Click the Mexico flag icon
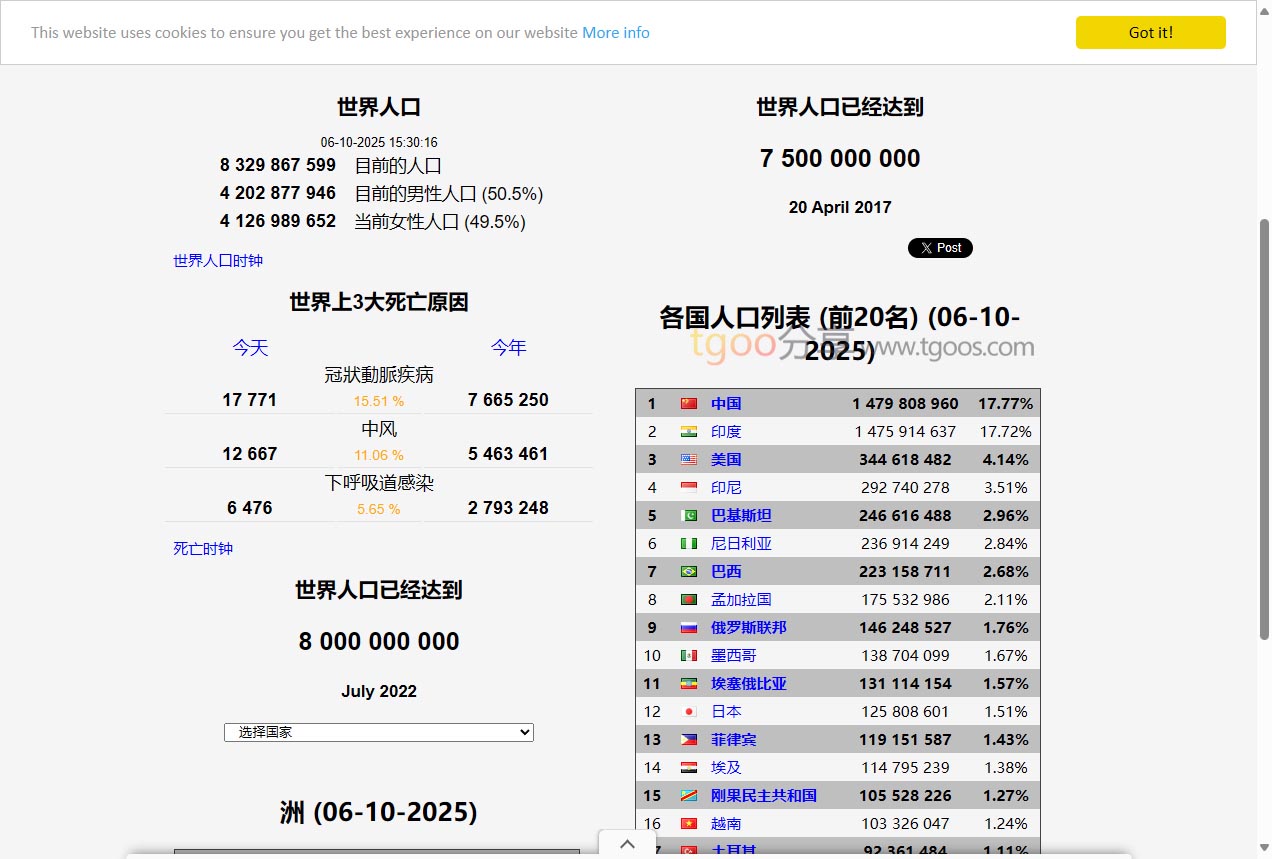The height and width of the screenshot is (859, 1272). click(688, 656)
